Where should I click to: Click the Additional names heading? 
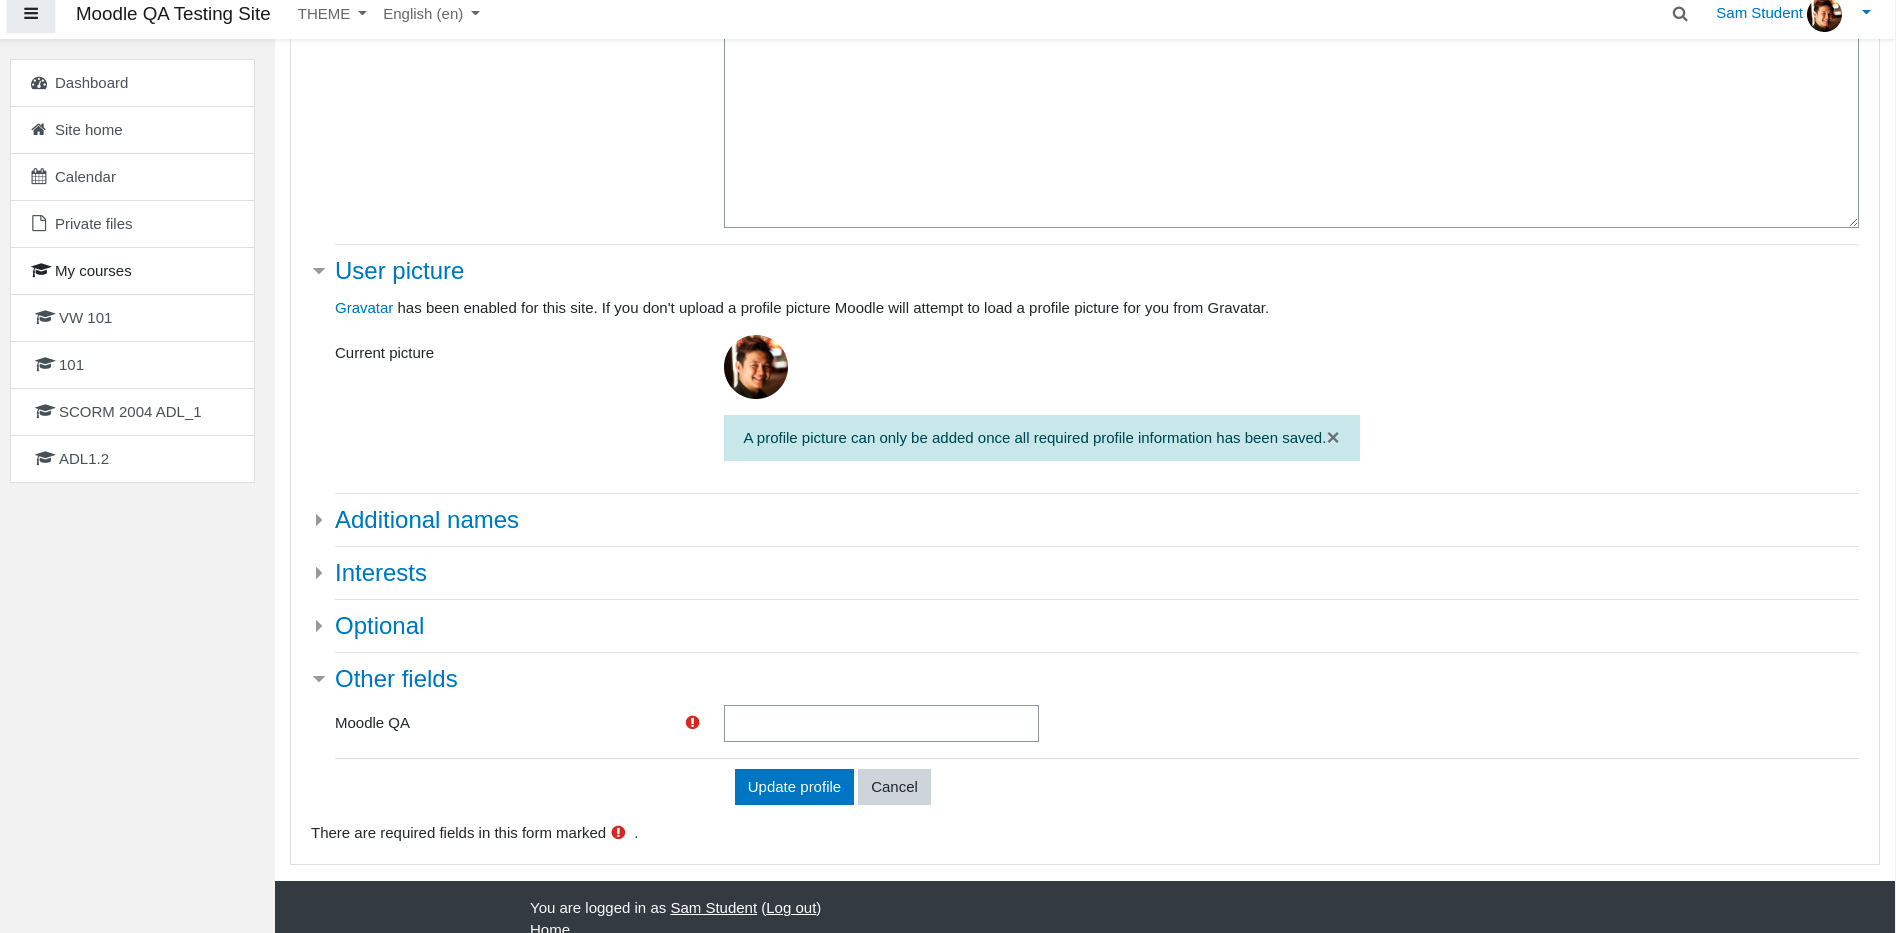pyautogui.click(x=427, y=520)
